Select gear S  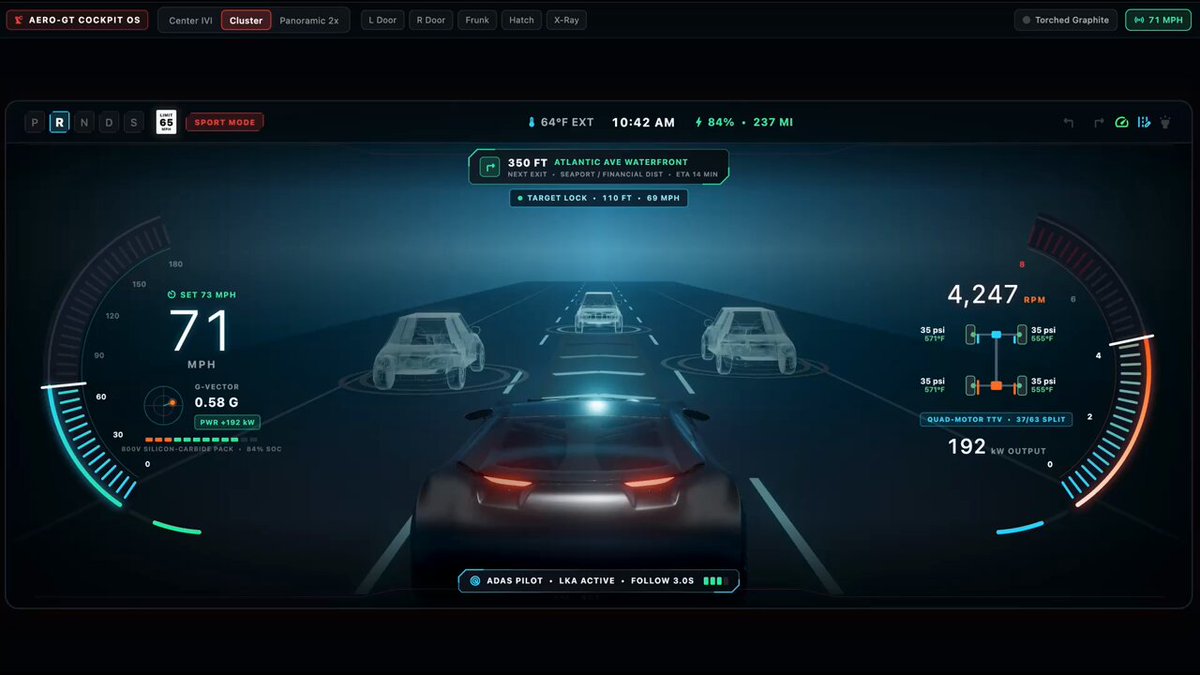pyautogui.click(x=134, y=123)
